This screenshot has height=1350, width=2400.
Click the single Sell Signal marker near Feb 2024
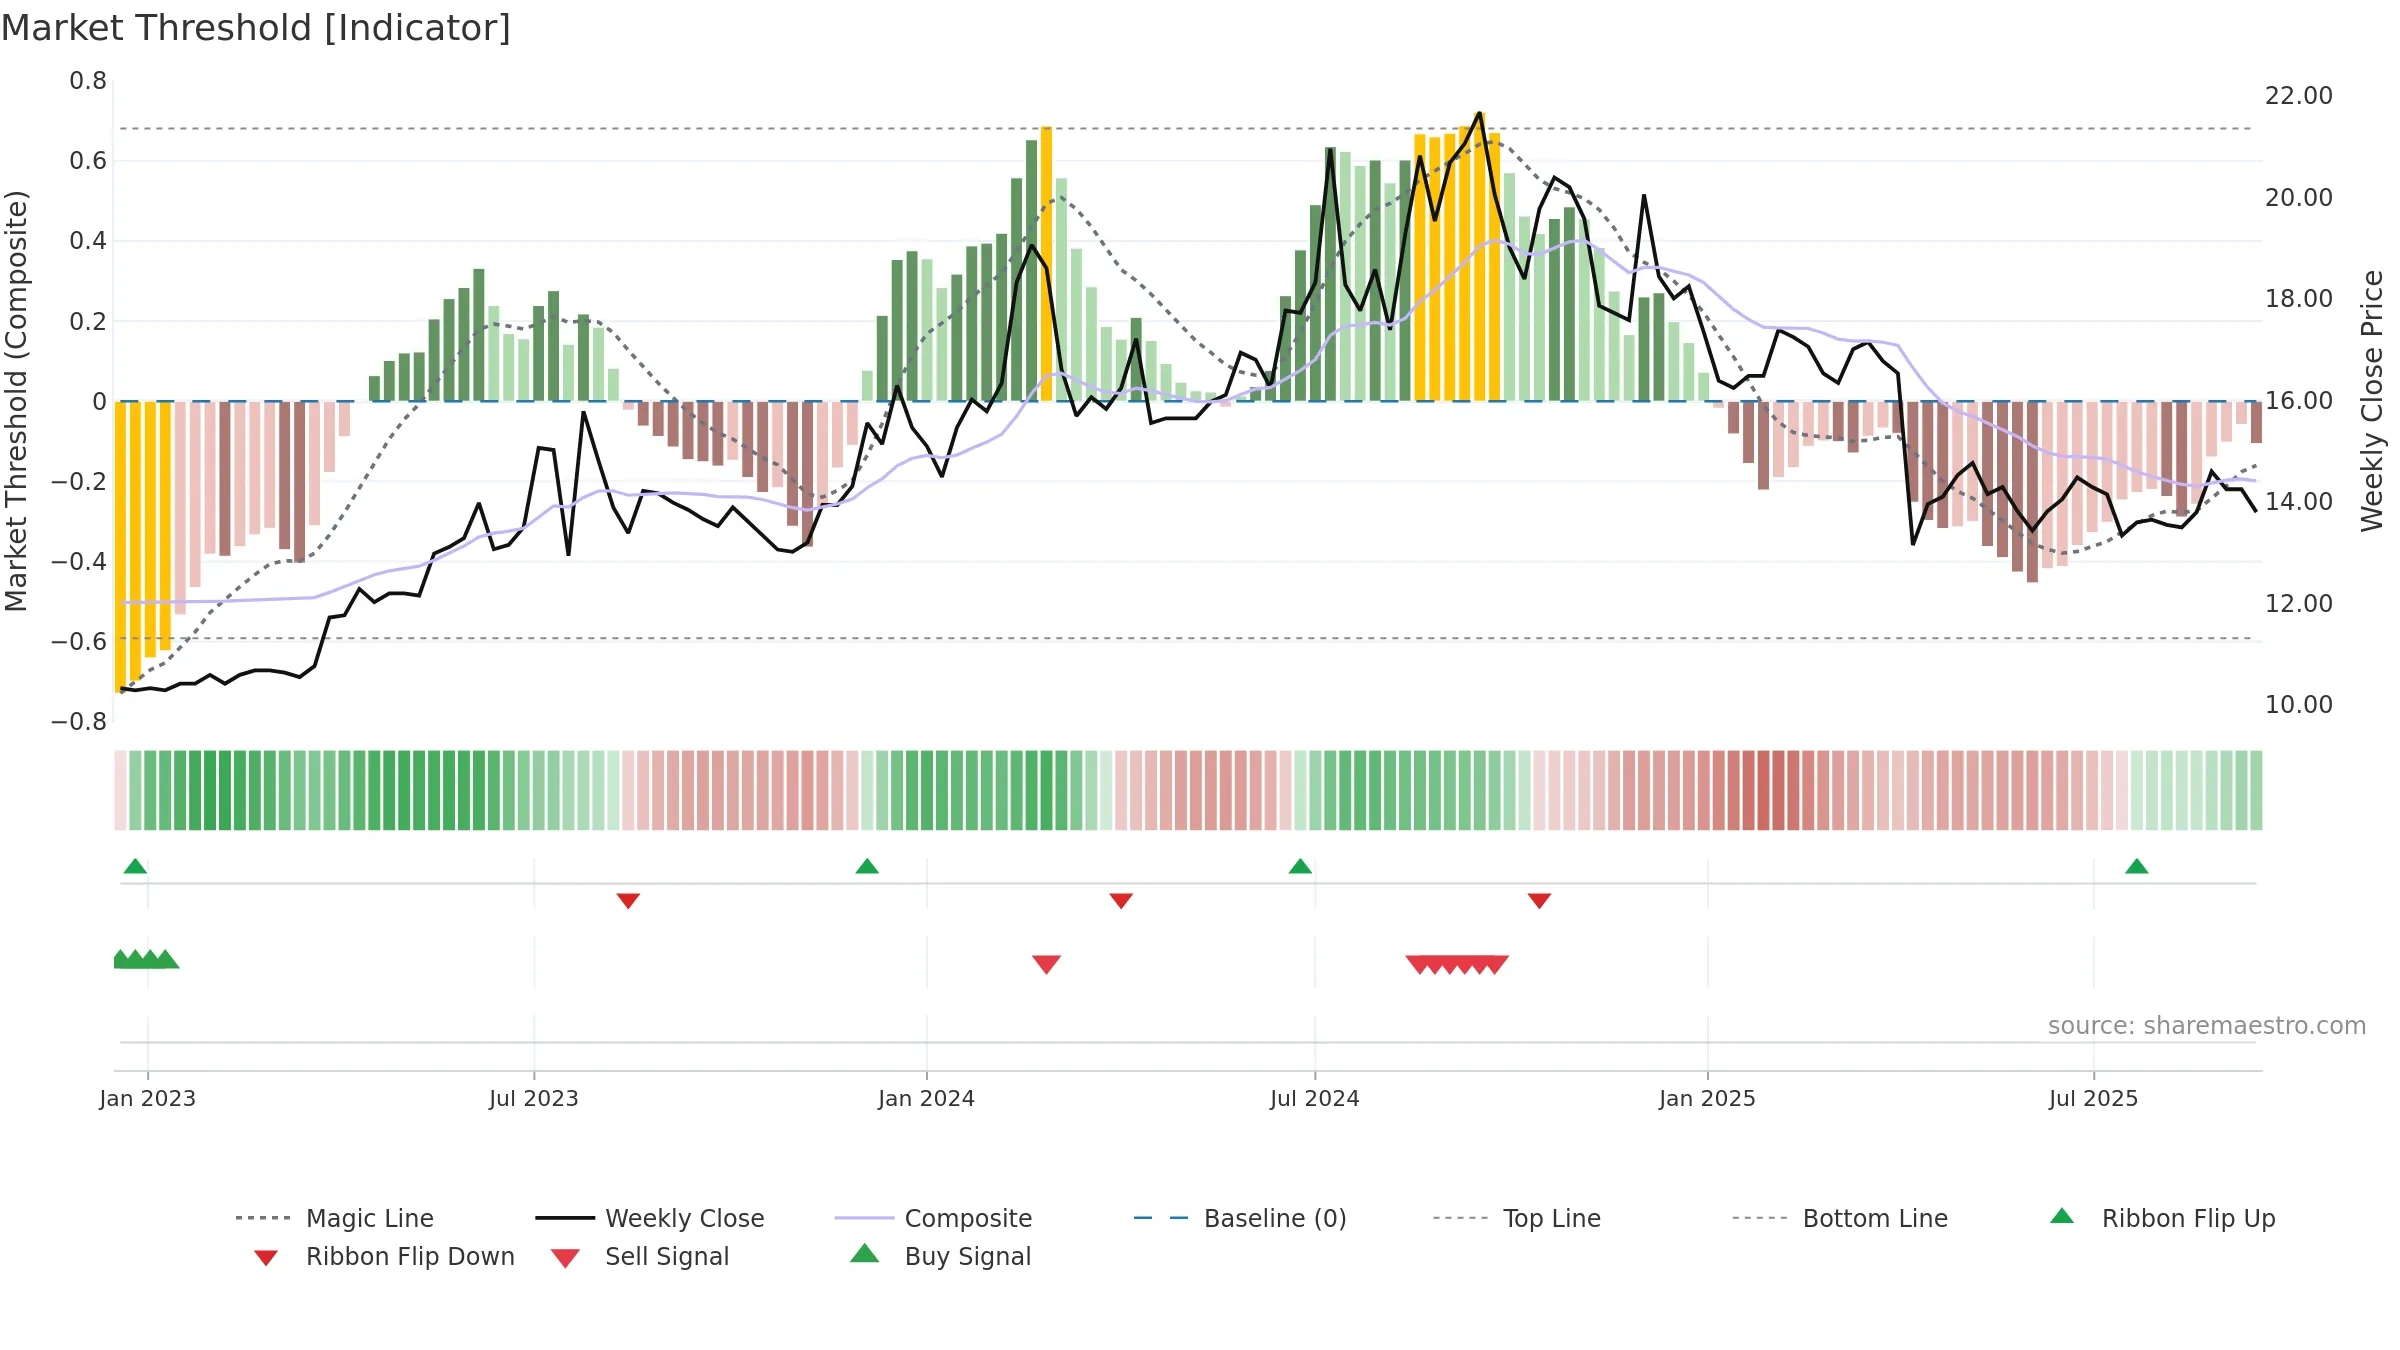[x=1046, y=964]
